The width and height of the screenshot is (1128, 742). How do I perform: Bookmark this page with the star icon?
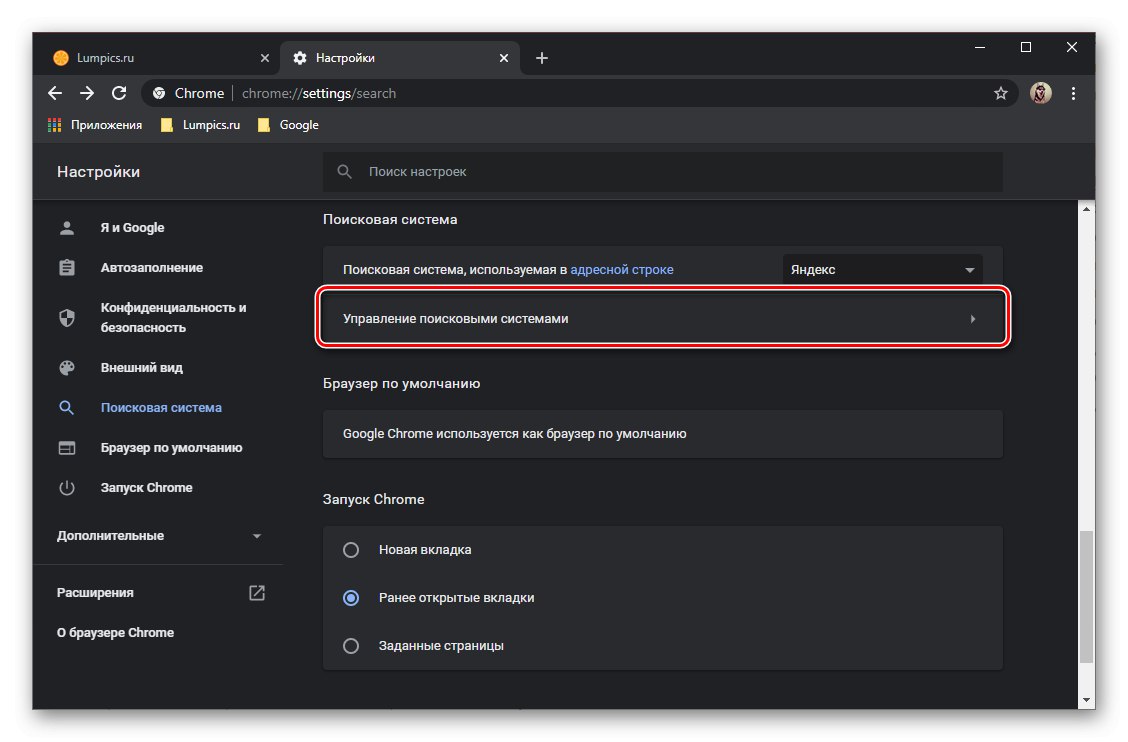tap(1000, 93)
